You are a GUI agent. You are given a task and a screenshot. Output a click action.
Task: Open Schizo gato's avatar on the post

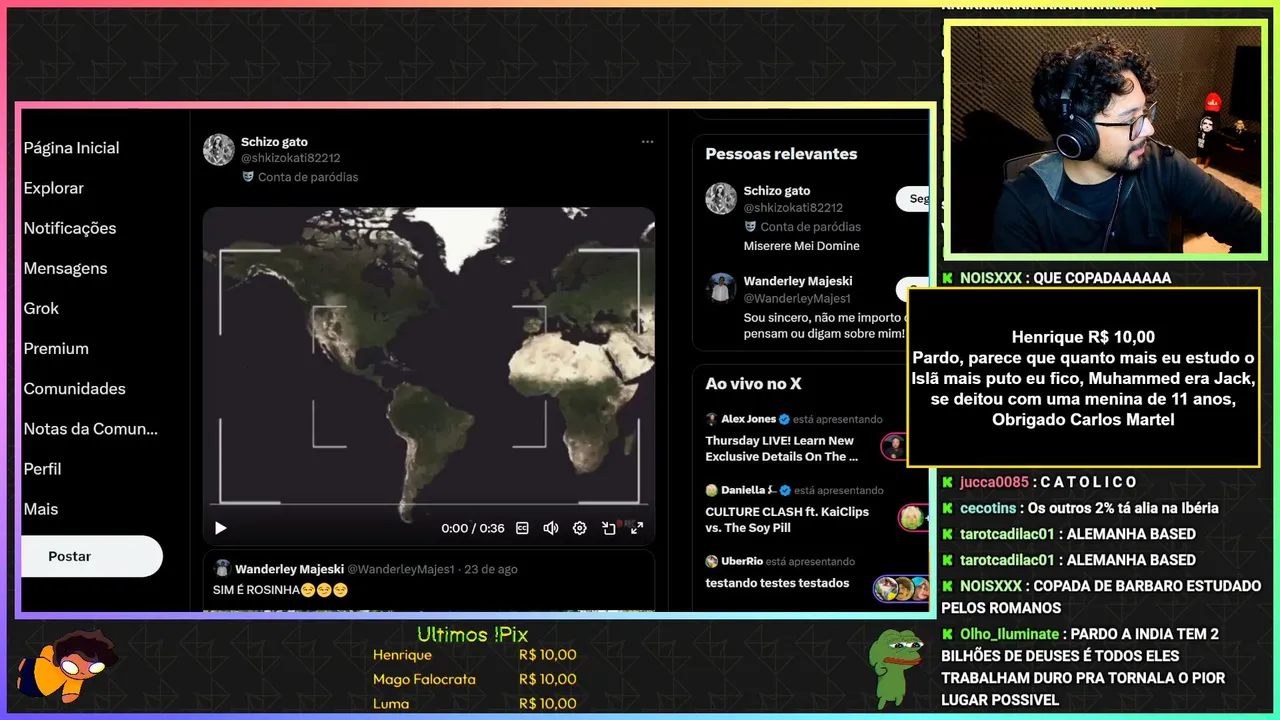tap(219, 150)
